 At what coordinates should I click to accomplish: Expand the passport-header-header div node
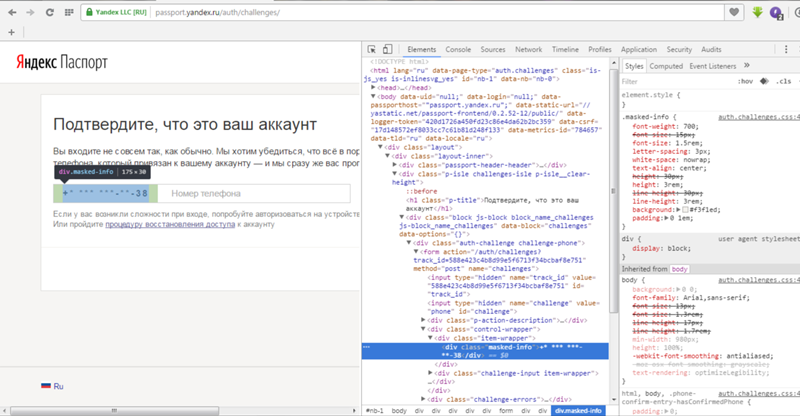coord(394,165)
